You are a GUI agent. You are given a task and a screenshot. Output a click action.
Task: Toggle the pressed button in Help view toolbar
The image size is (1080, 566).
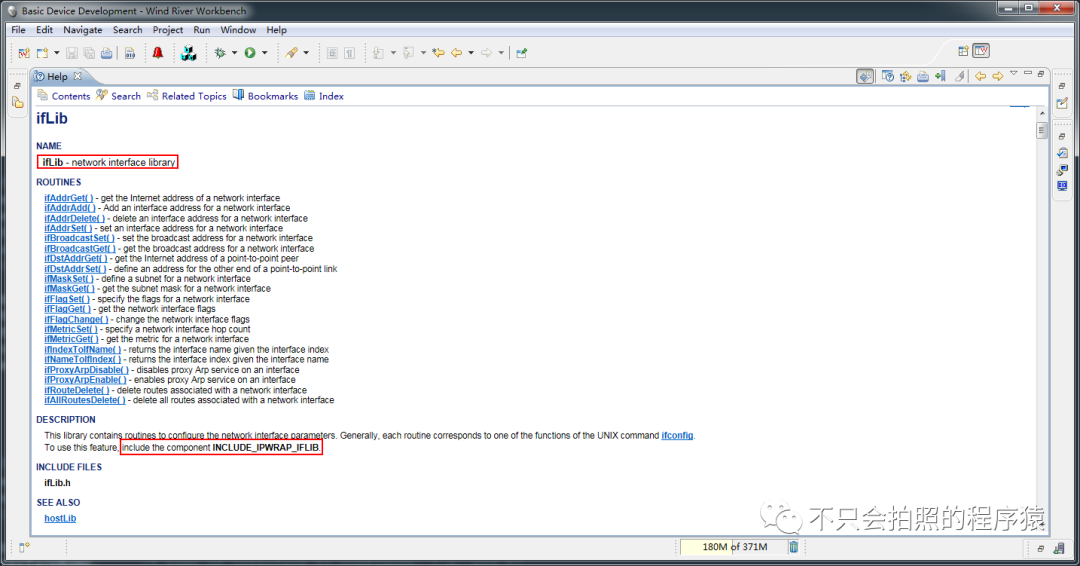coord(865,76)
